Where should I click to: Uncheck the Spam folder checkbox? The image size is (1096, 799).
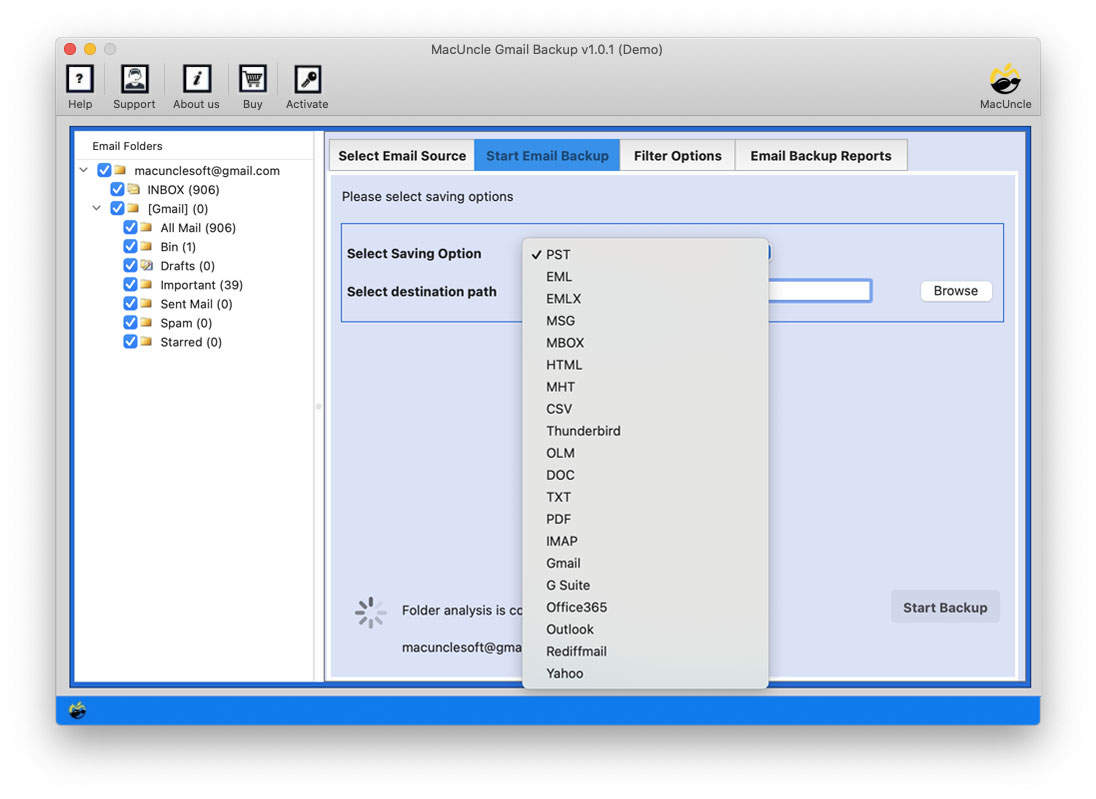pos(130,322)
